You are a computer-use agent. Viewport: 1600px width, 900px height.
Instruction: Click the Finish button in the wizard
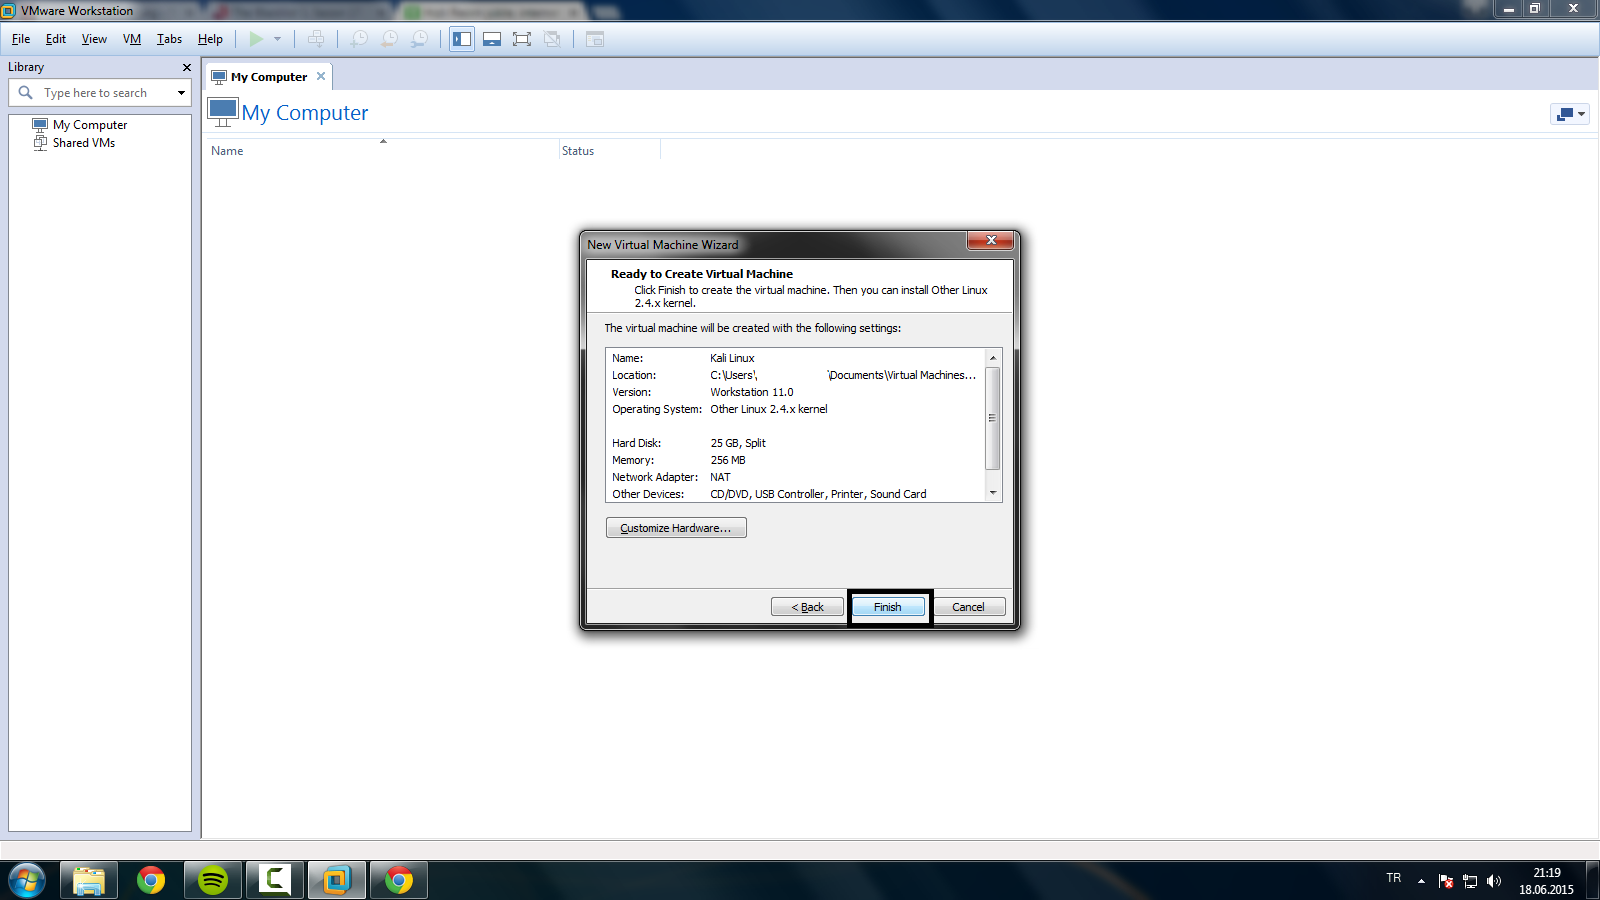(888, 607)
